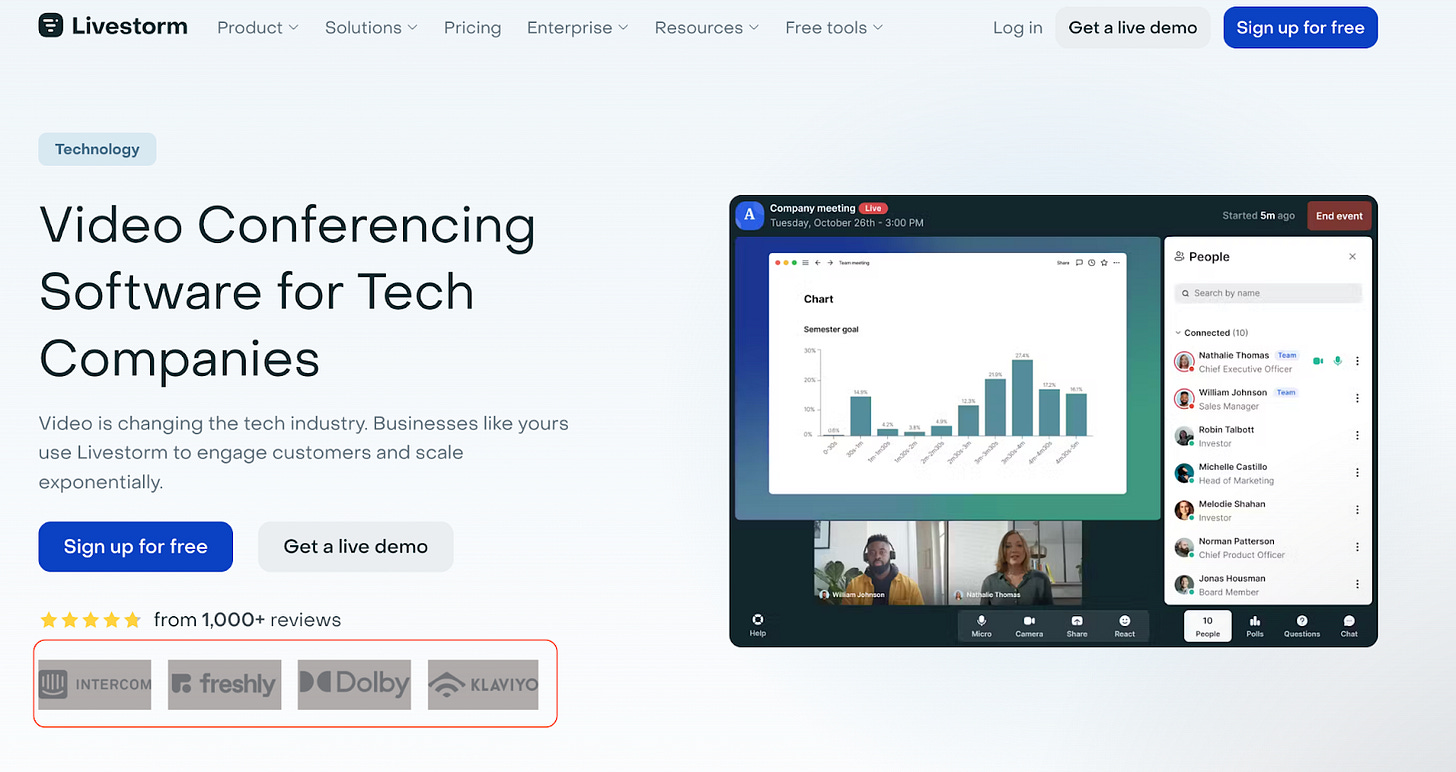Click Robin Talbott's name

point(1226,430)
